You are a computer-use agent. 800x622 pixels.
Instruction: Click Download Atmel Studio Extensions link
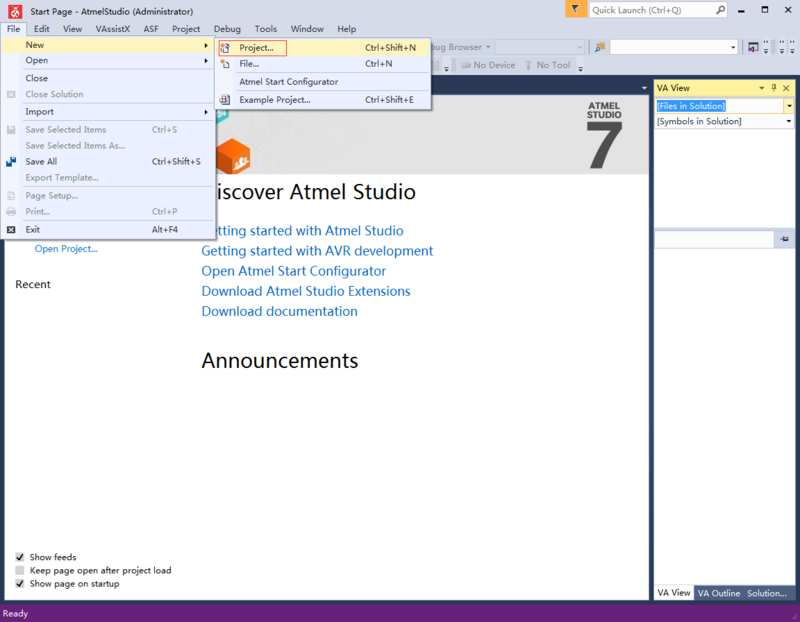pos(306,291)
